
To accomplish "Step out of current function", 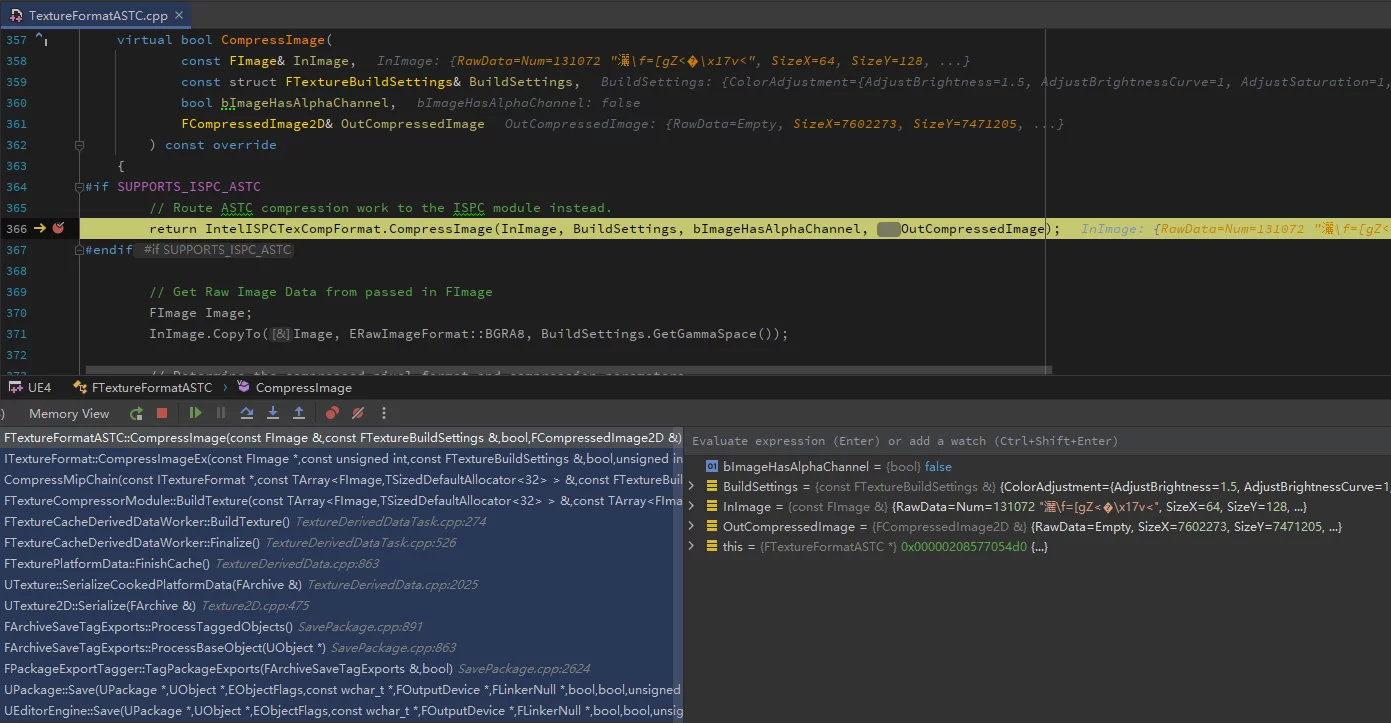I will [299, 413].
